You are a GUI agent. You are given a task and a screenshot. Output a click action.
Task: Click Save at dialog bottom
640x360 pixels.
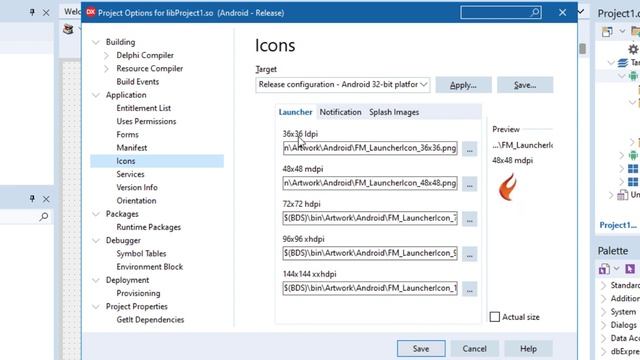(x=421, y=349)
